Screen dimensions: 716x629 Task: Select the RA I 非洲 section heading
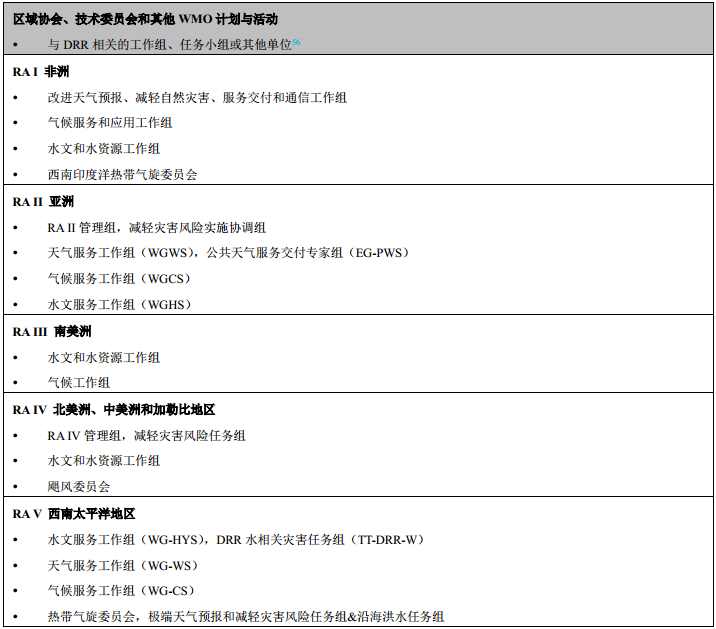coord(42,72)
